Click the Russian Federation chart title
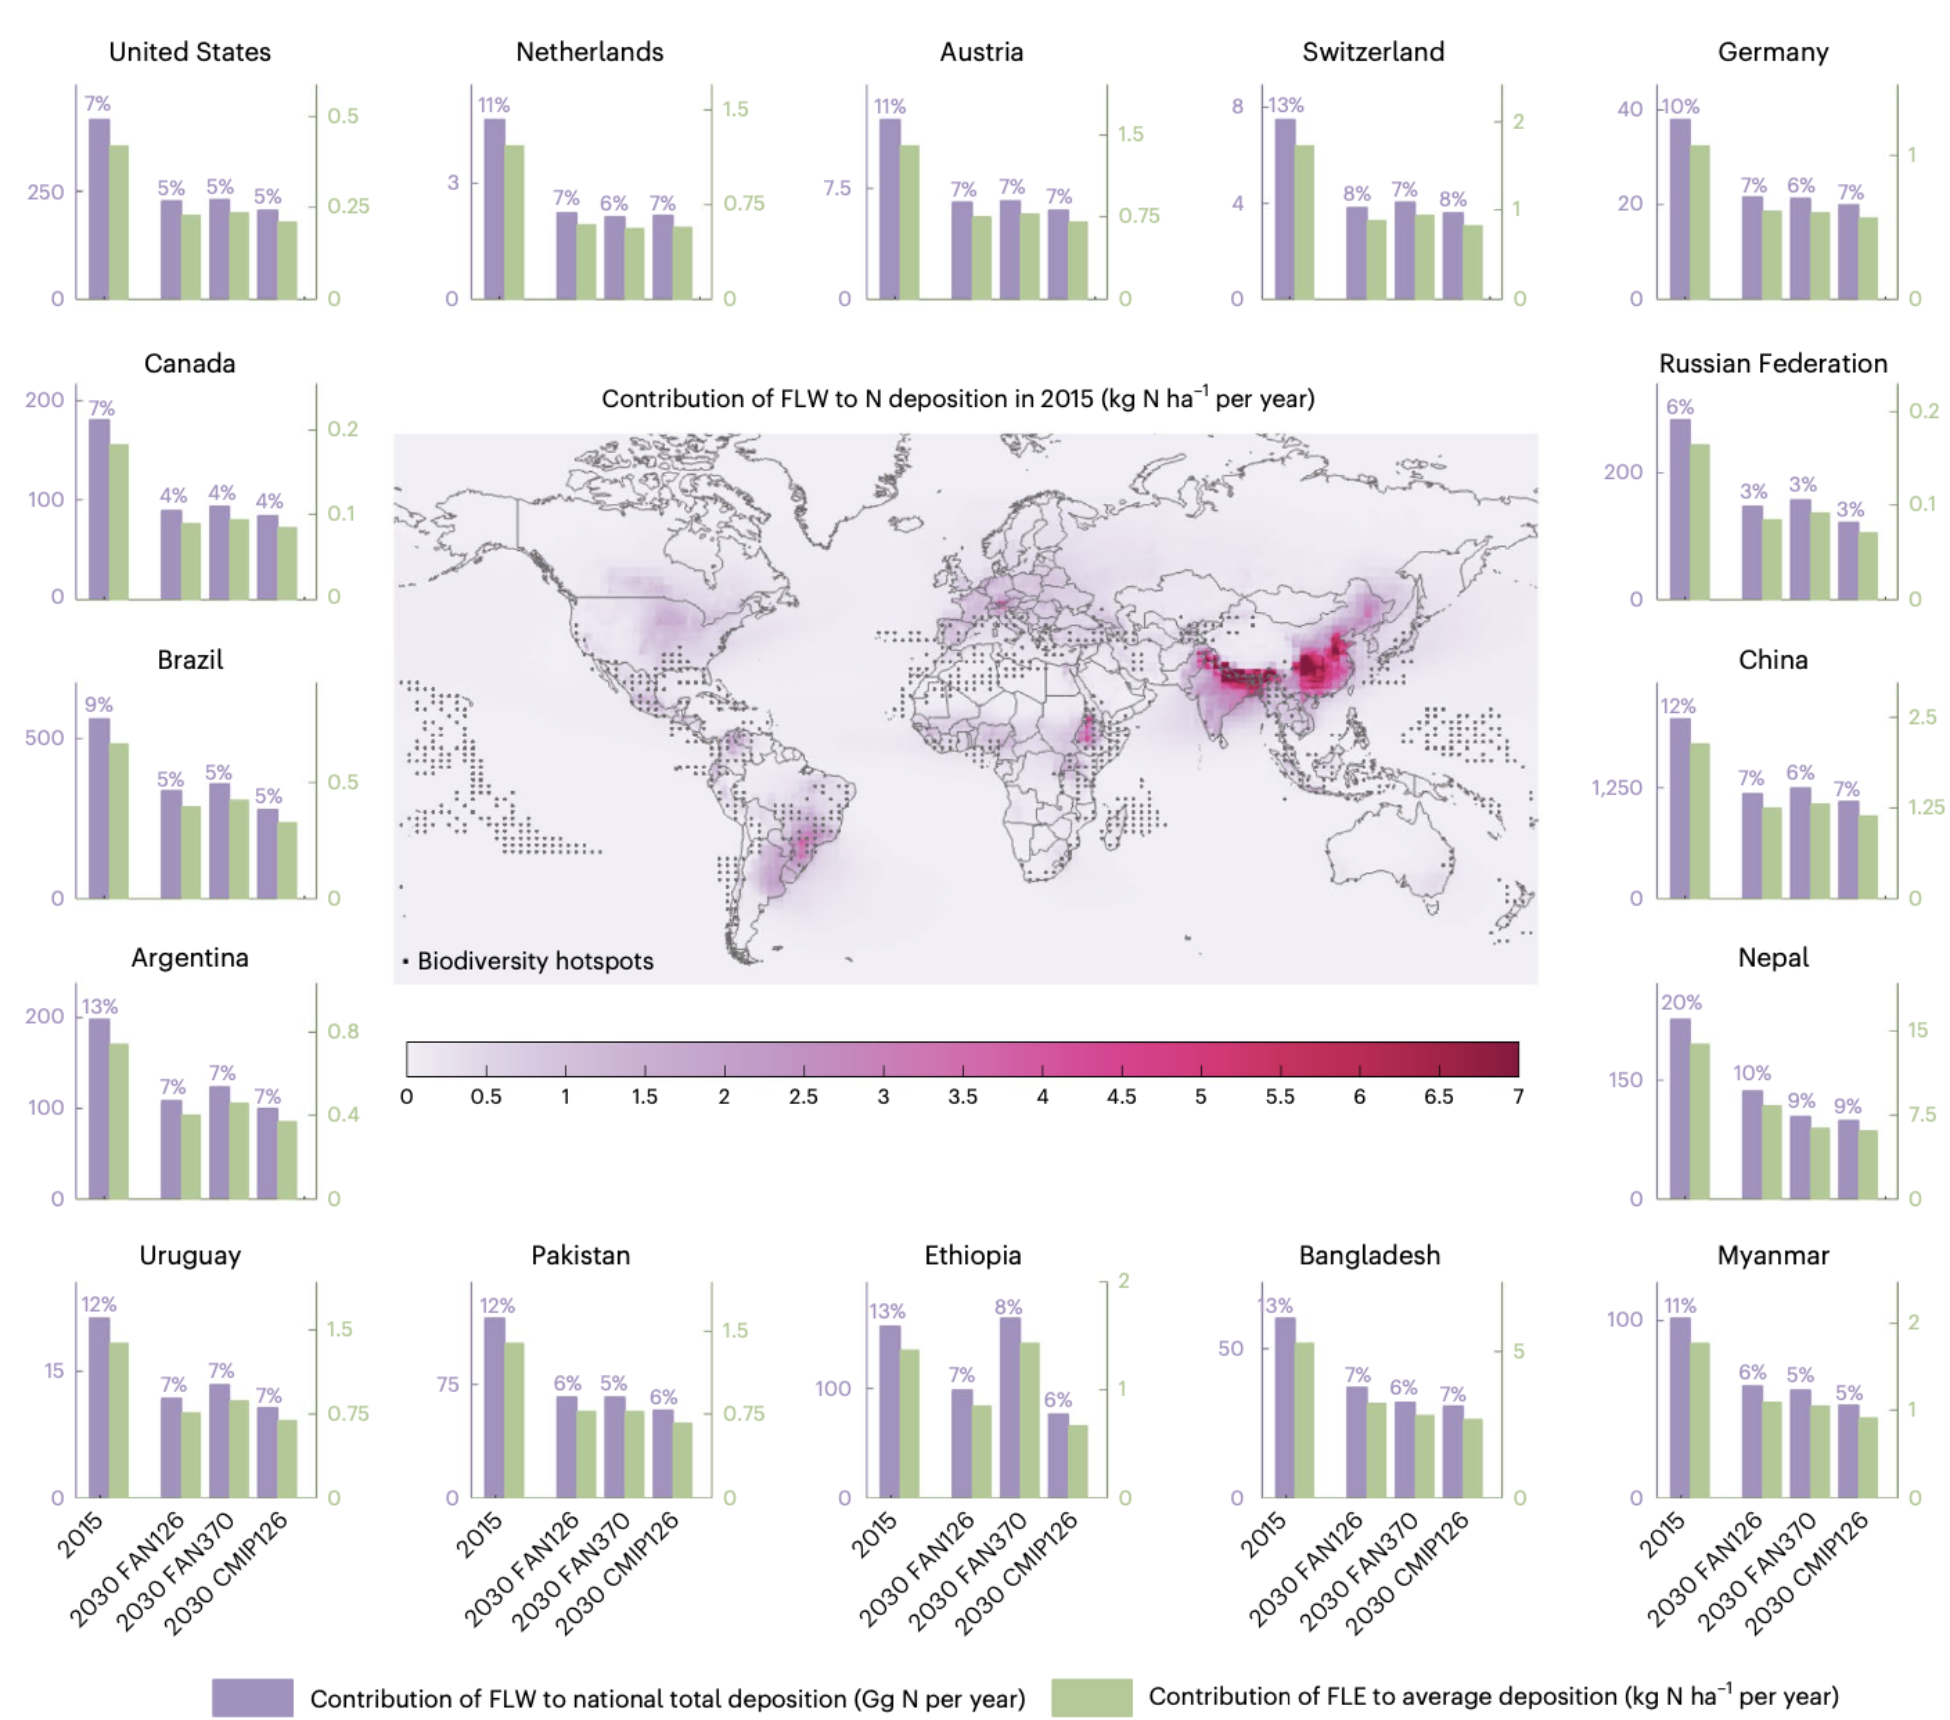Image resolution: width=1950 pixels, height=1720 pixels. pyautogui.click(x=1772, y=363)
